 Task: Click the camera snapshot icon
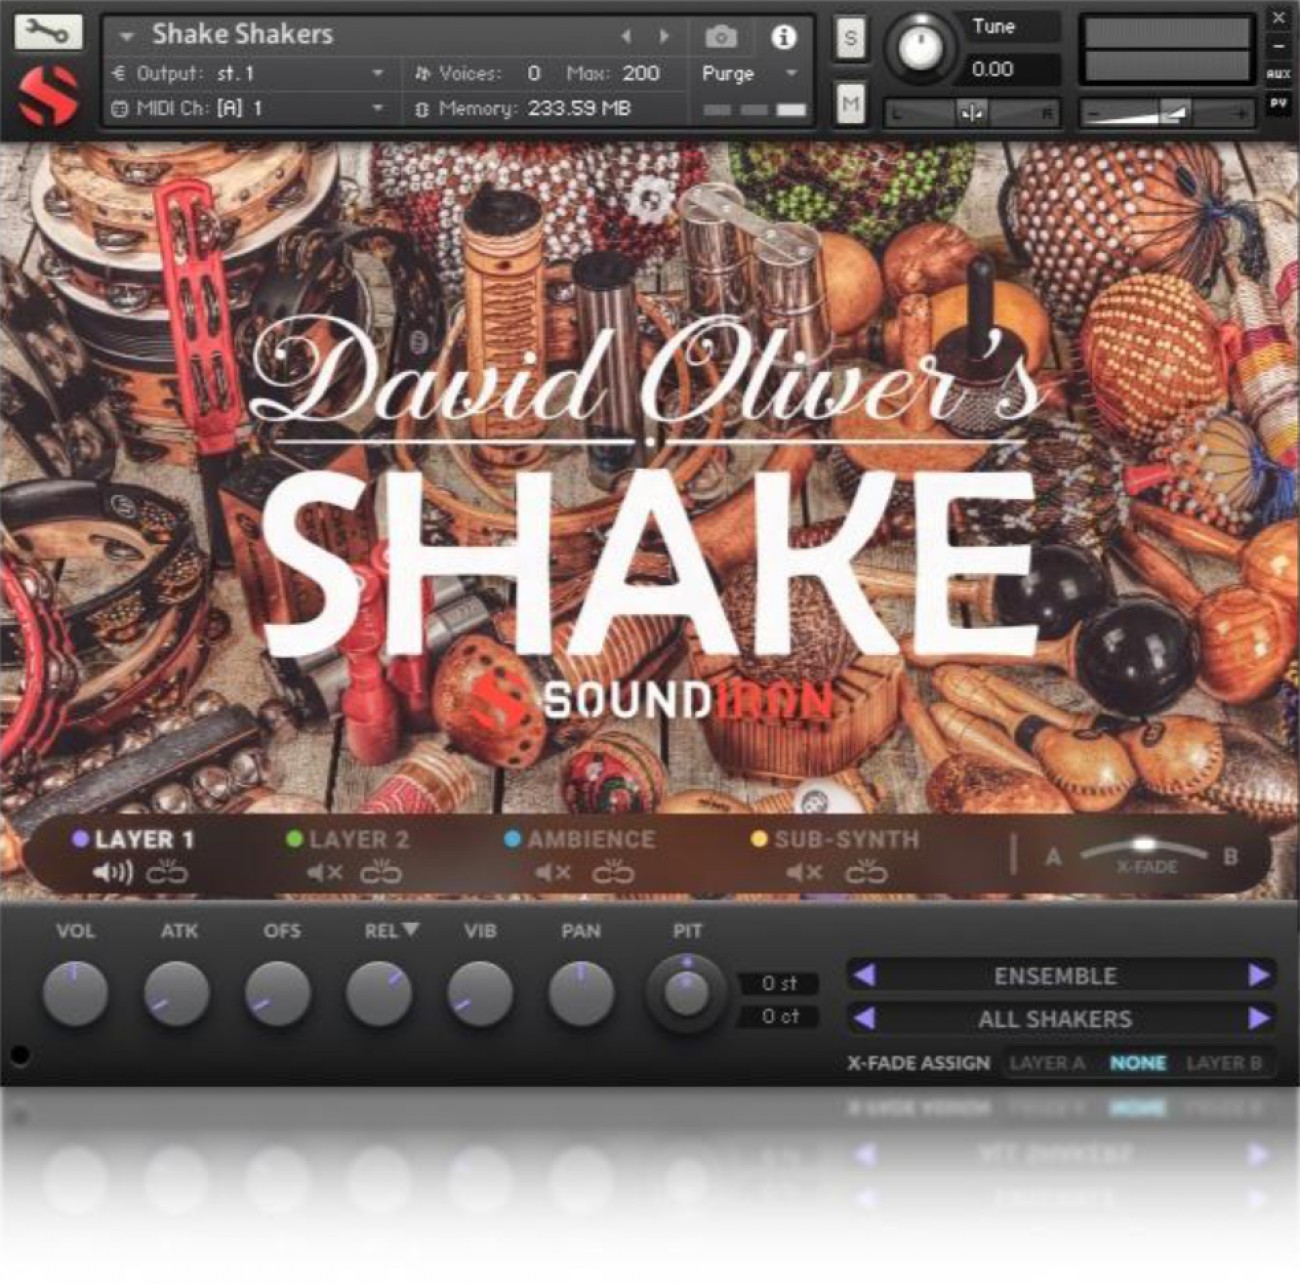coord(720,37)
